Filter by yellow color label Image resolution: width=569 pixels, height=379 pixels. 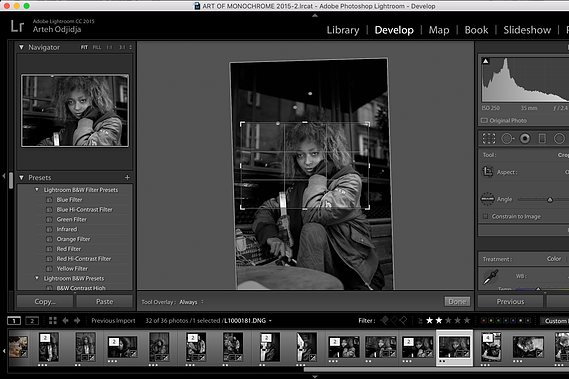click(491, 321)
